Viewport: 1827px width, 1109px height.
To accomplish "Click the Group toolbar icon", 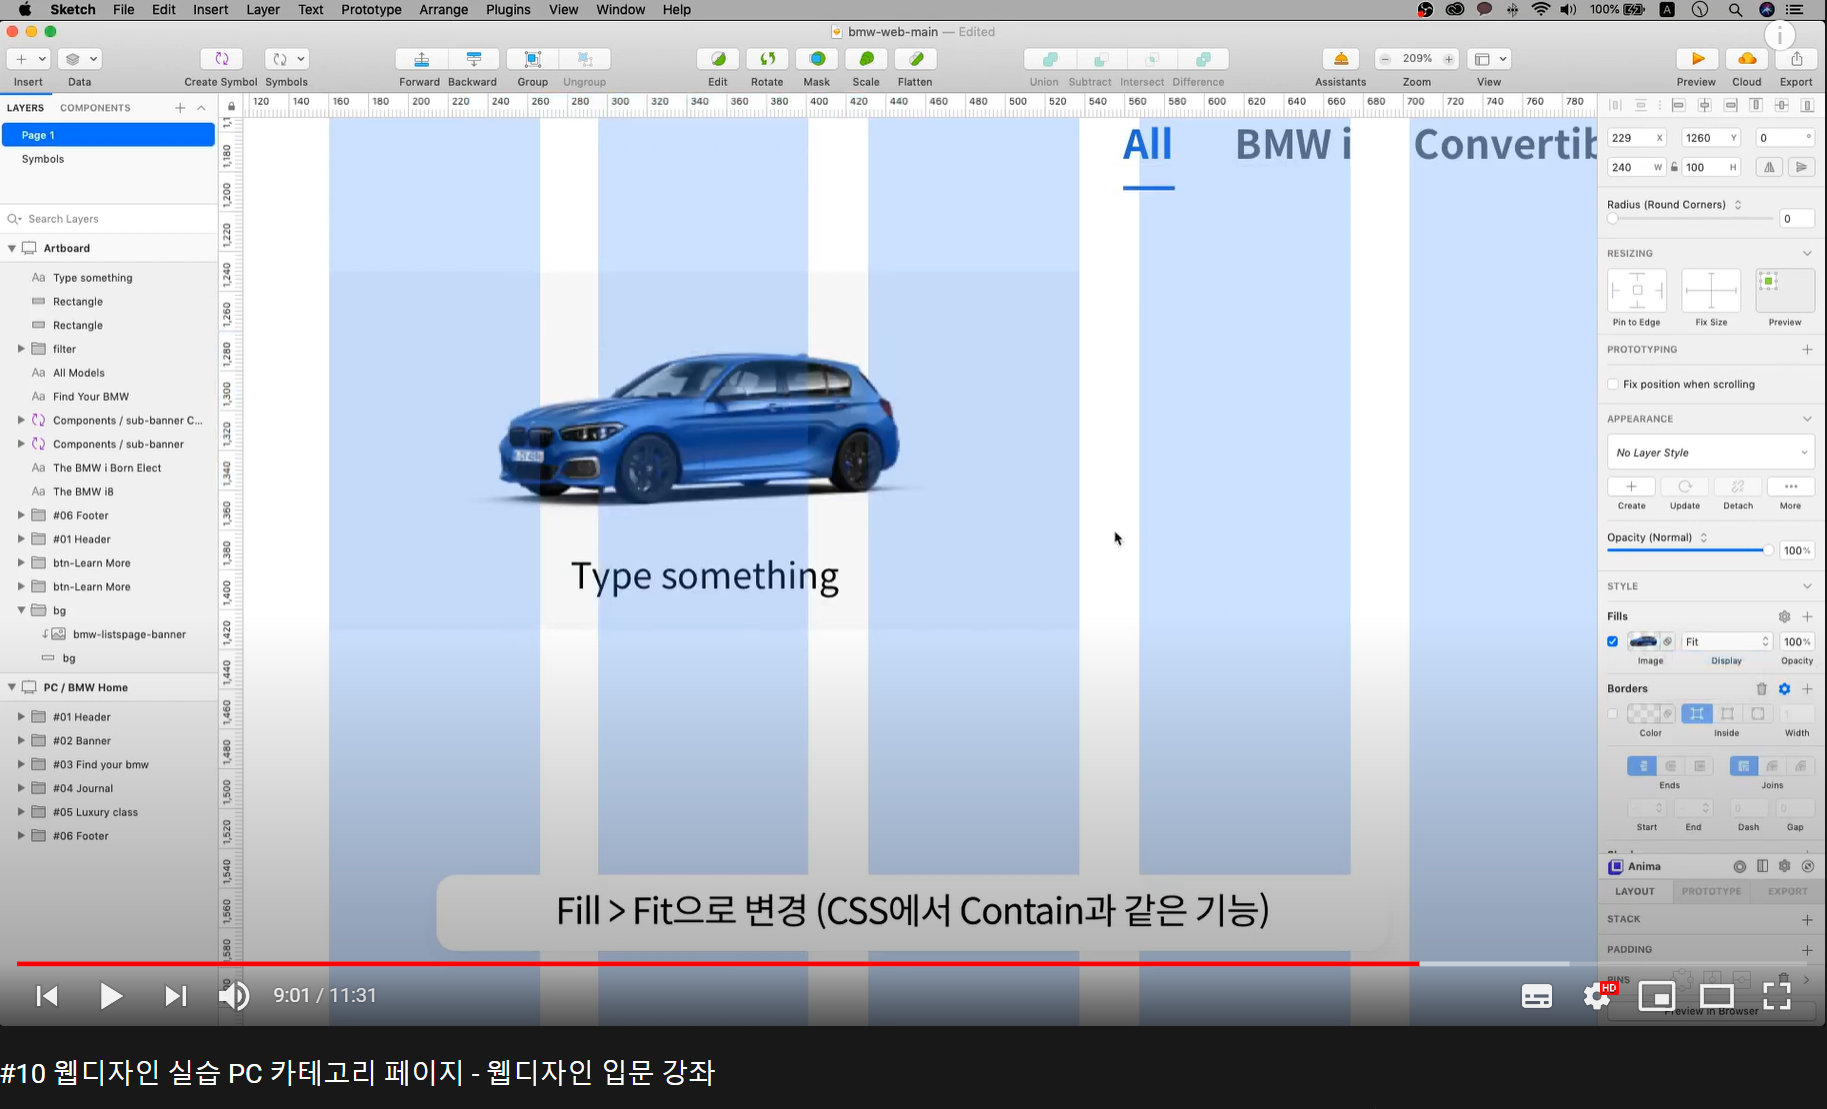I will [532, 59].
